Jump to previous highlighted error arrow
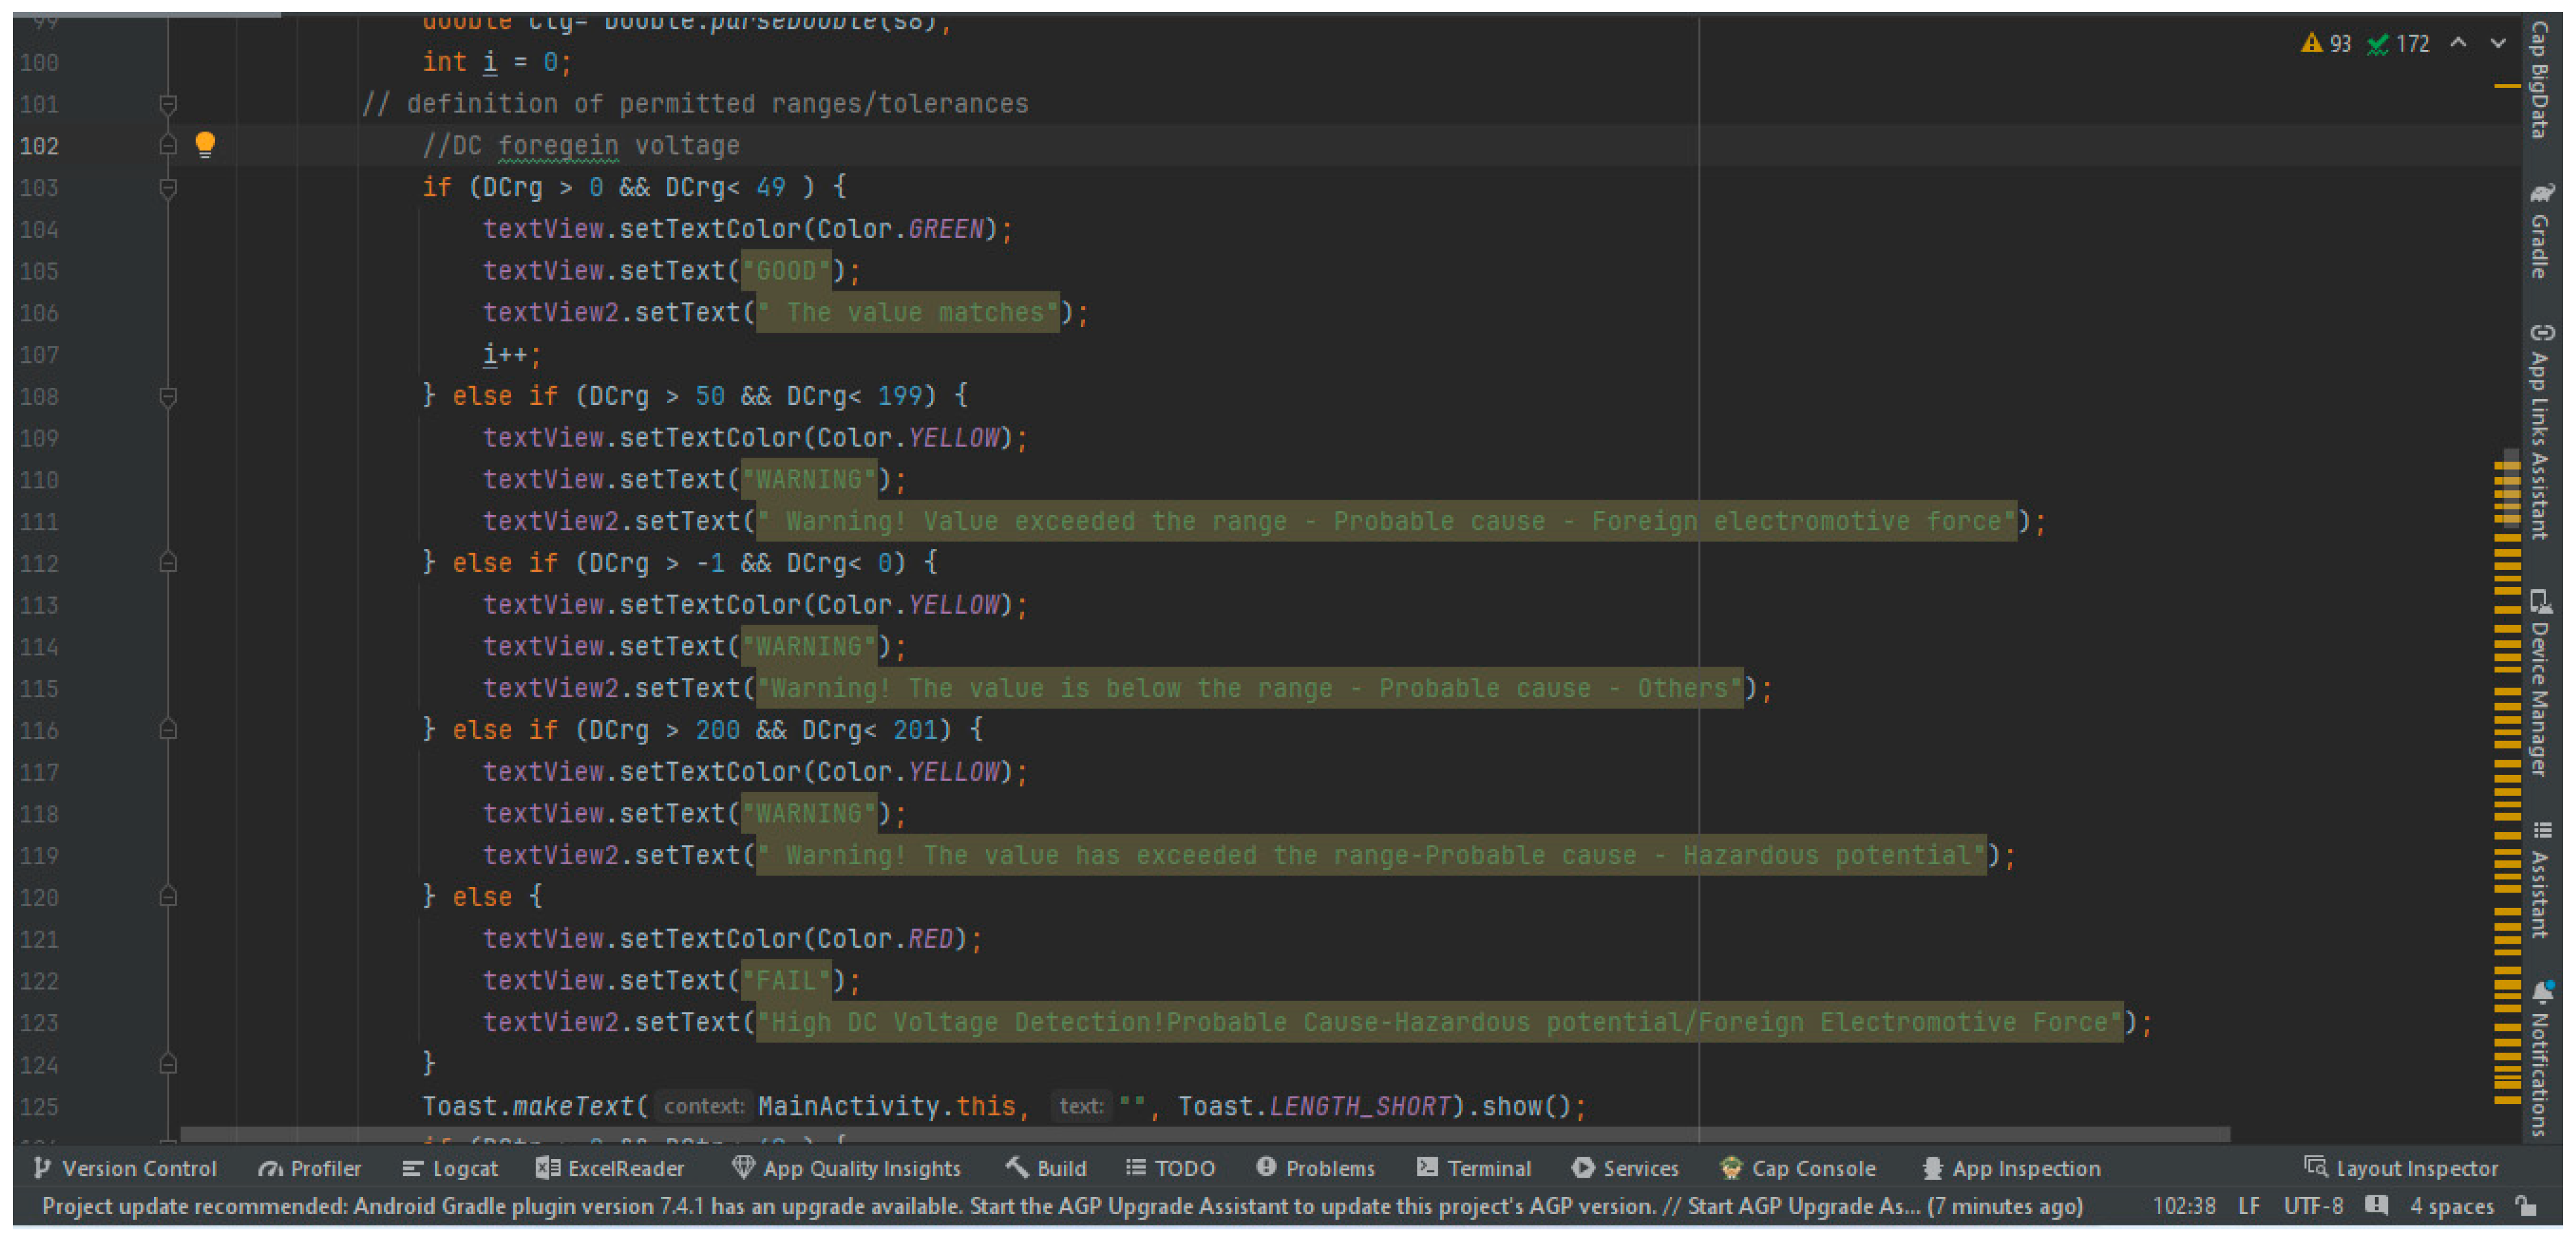Screen dimensions: 2576x1239 pyautogui.click(x=2459, y=43)
